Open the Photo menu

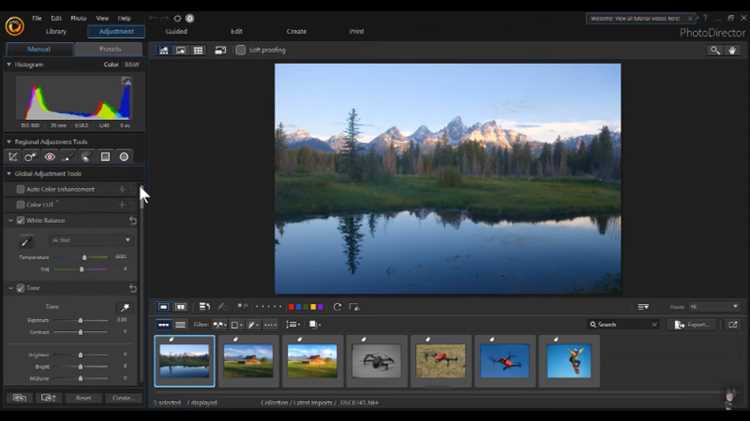coord(78,18)
